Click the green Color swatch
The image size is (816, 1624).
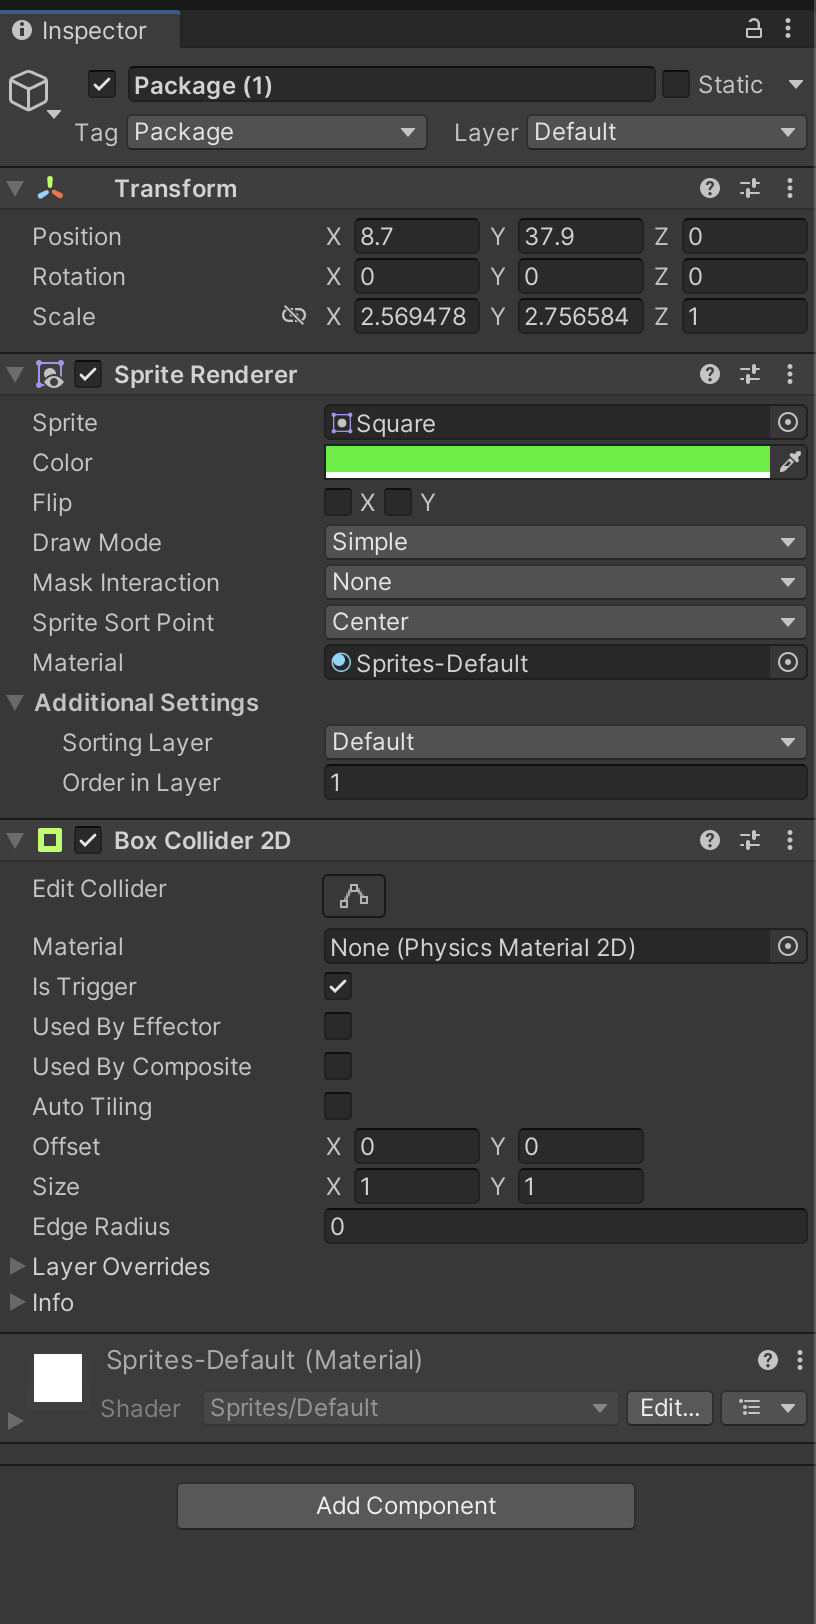pos(548,462)
